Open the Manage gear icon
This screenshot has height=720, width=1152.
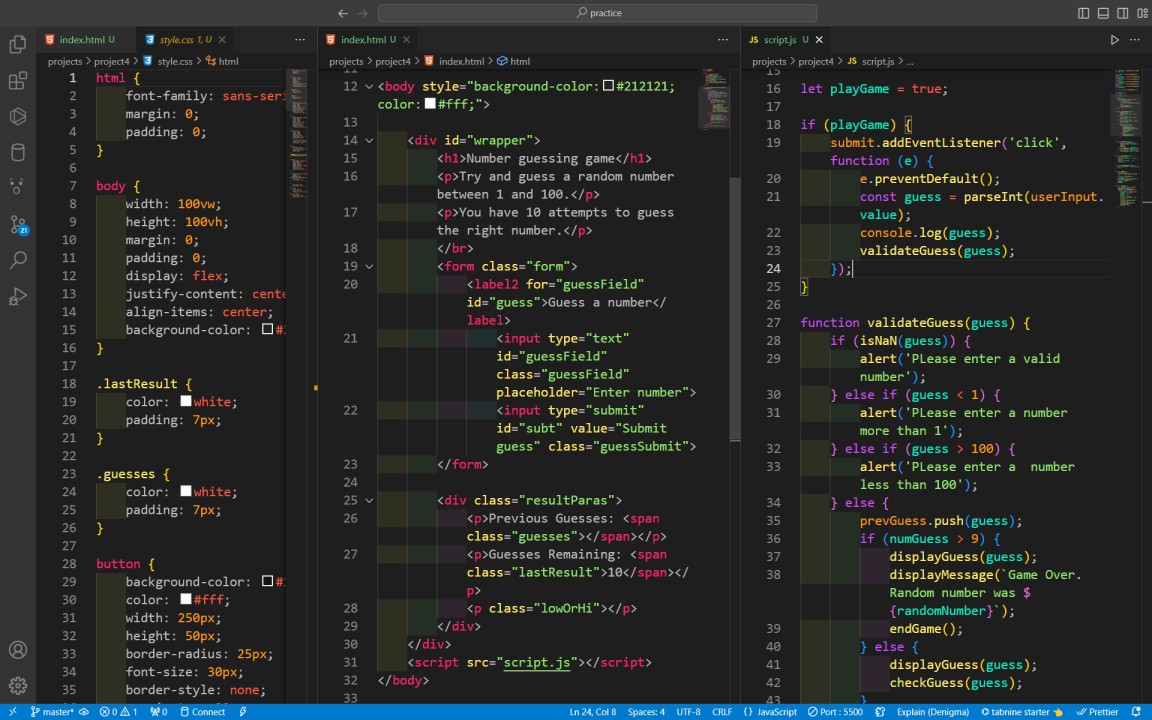click(x=17, y=686)
